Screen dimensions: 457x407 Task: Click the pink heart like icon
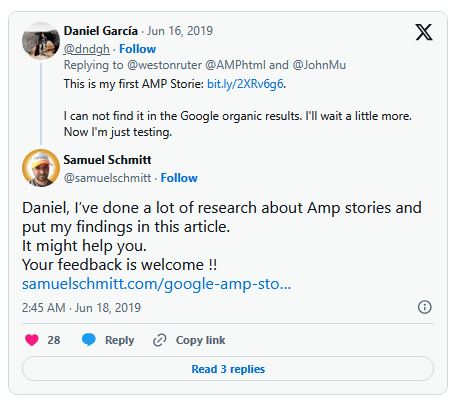(x=32, y=340)
